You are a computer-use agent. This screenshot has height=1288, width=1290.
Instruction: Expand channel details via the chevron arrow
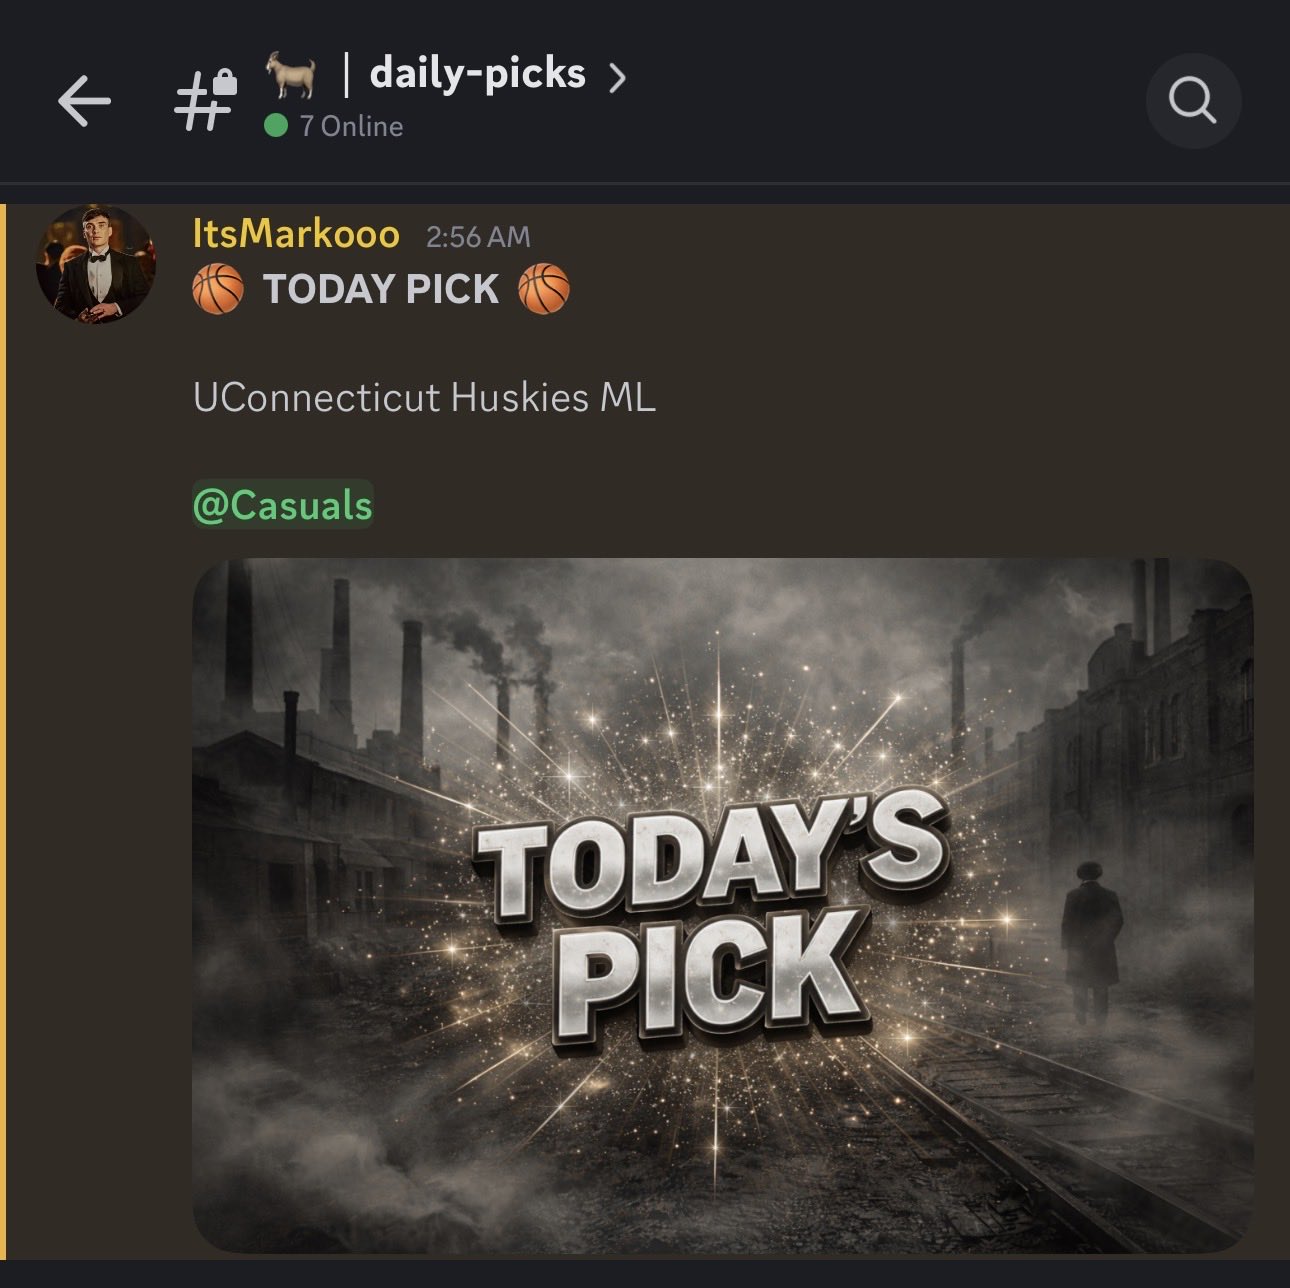click(617, 77)
